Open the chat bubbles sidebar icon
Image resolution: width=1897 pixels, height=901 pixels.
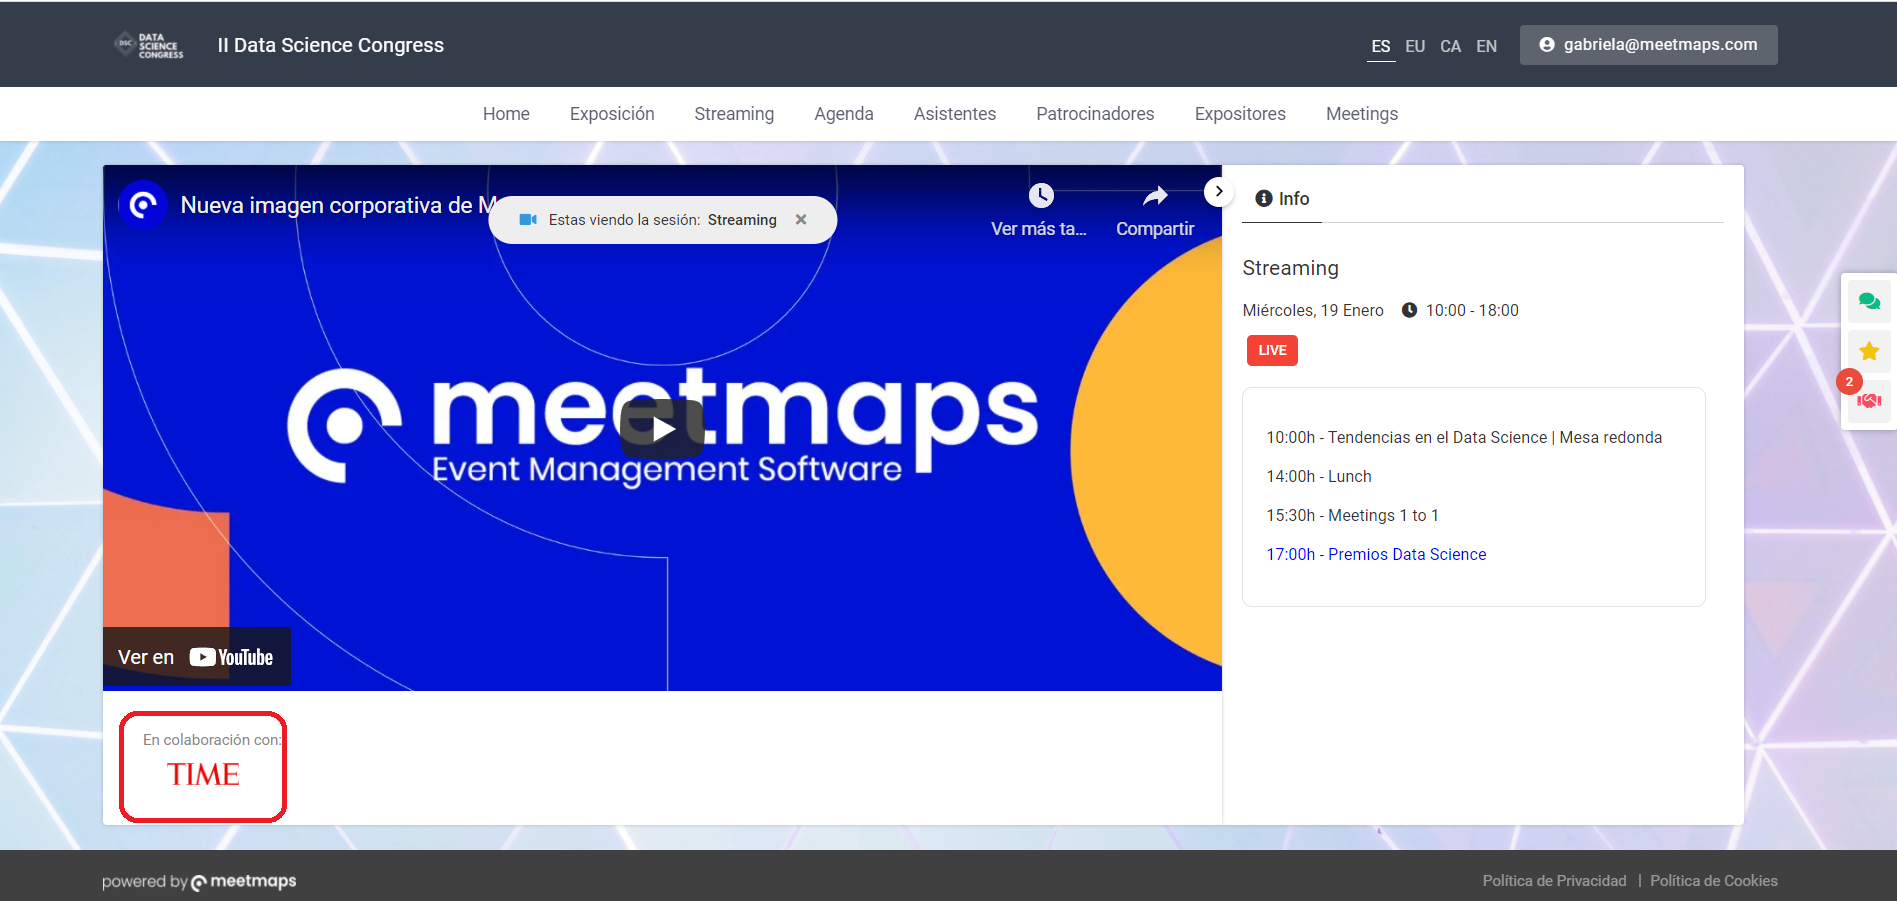click(x=1868, y=301)
